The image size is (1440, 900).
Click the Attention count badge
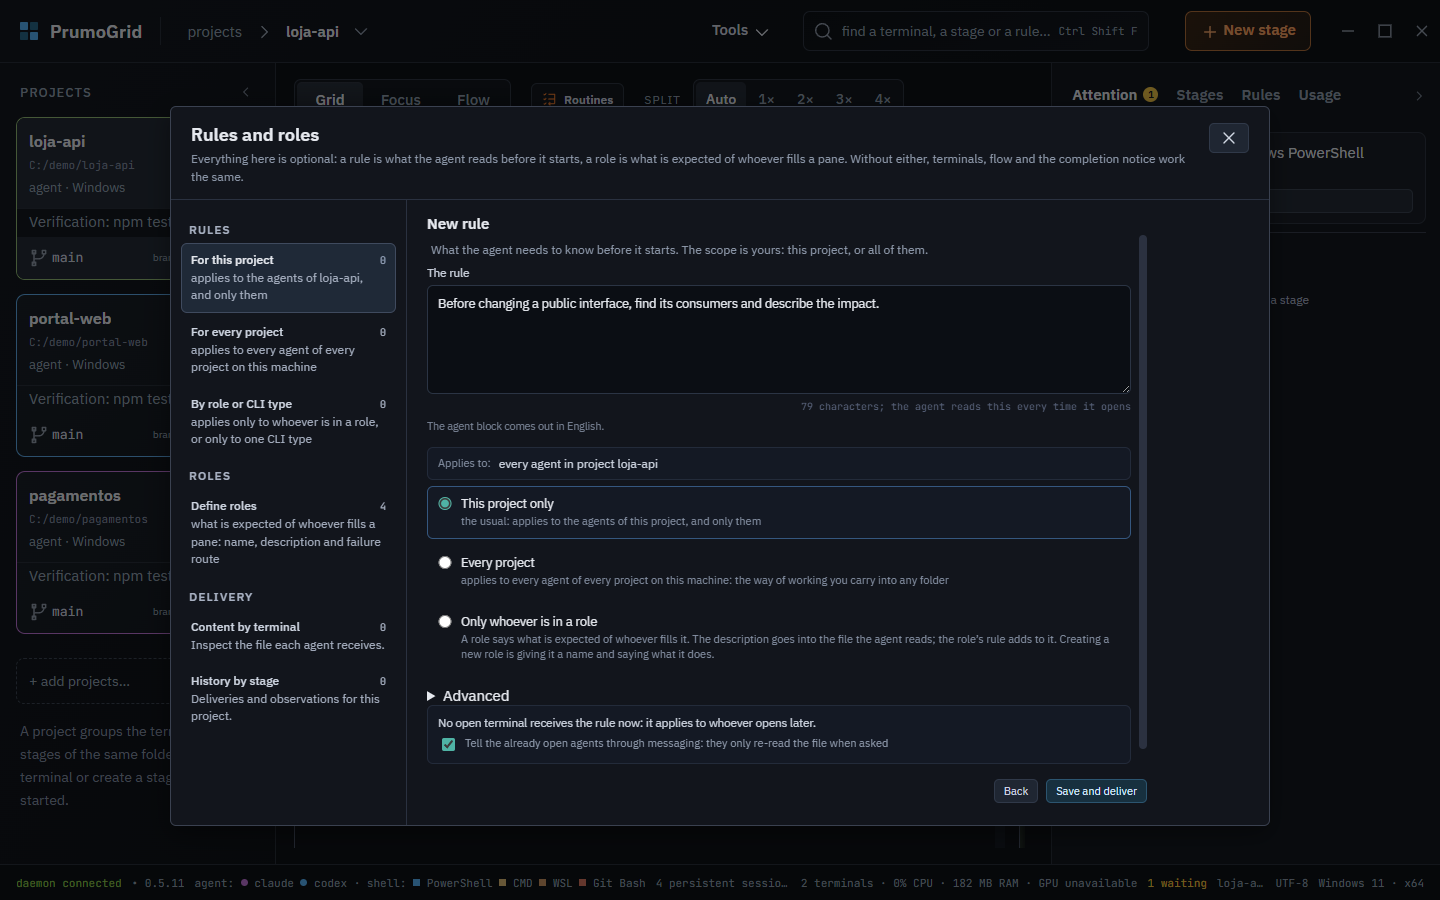pos(1151,95)
